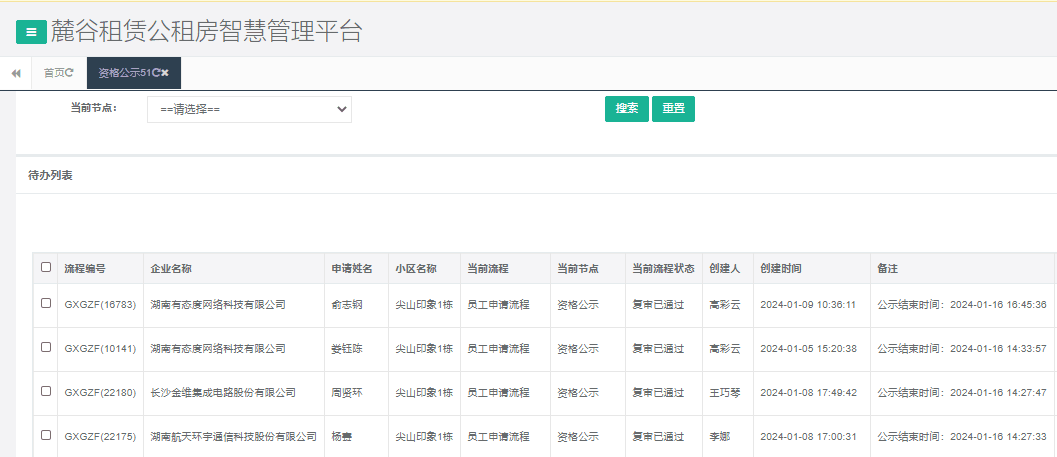Click the cell GXGZF(22180)
Viewport: 1057px width, 457px height.
tap(100, 392)
